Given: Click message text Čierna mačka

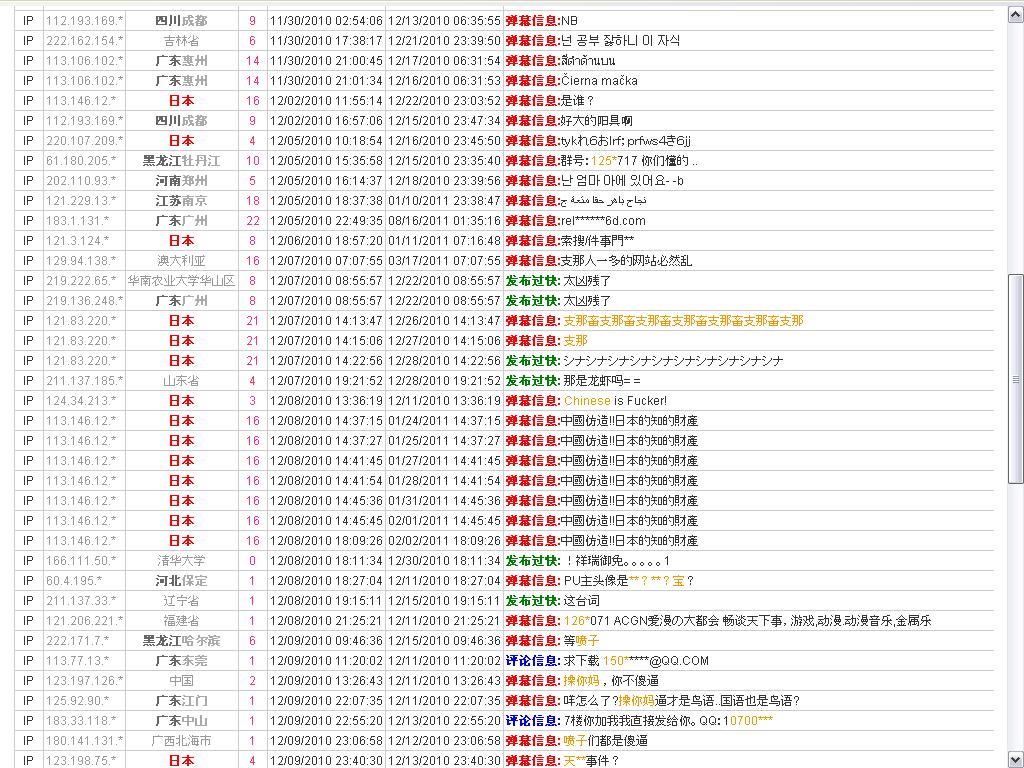Looking at the screenshot, I should (x=600, y=81).
